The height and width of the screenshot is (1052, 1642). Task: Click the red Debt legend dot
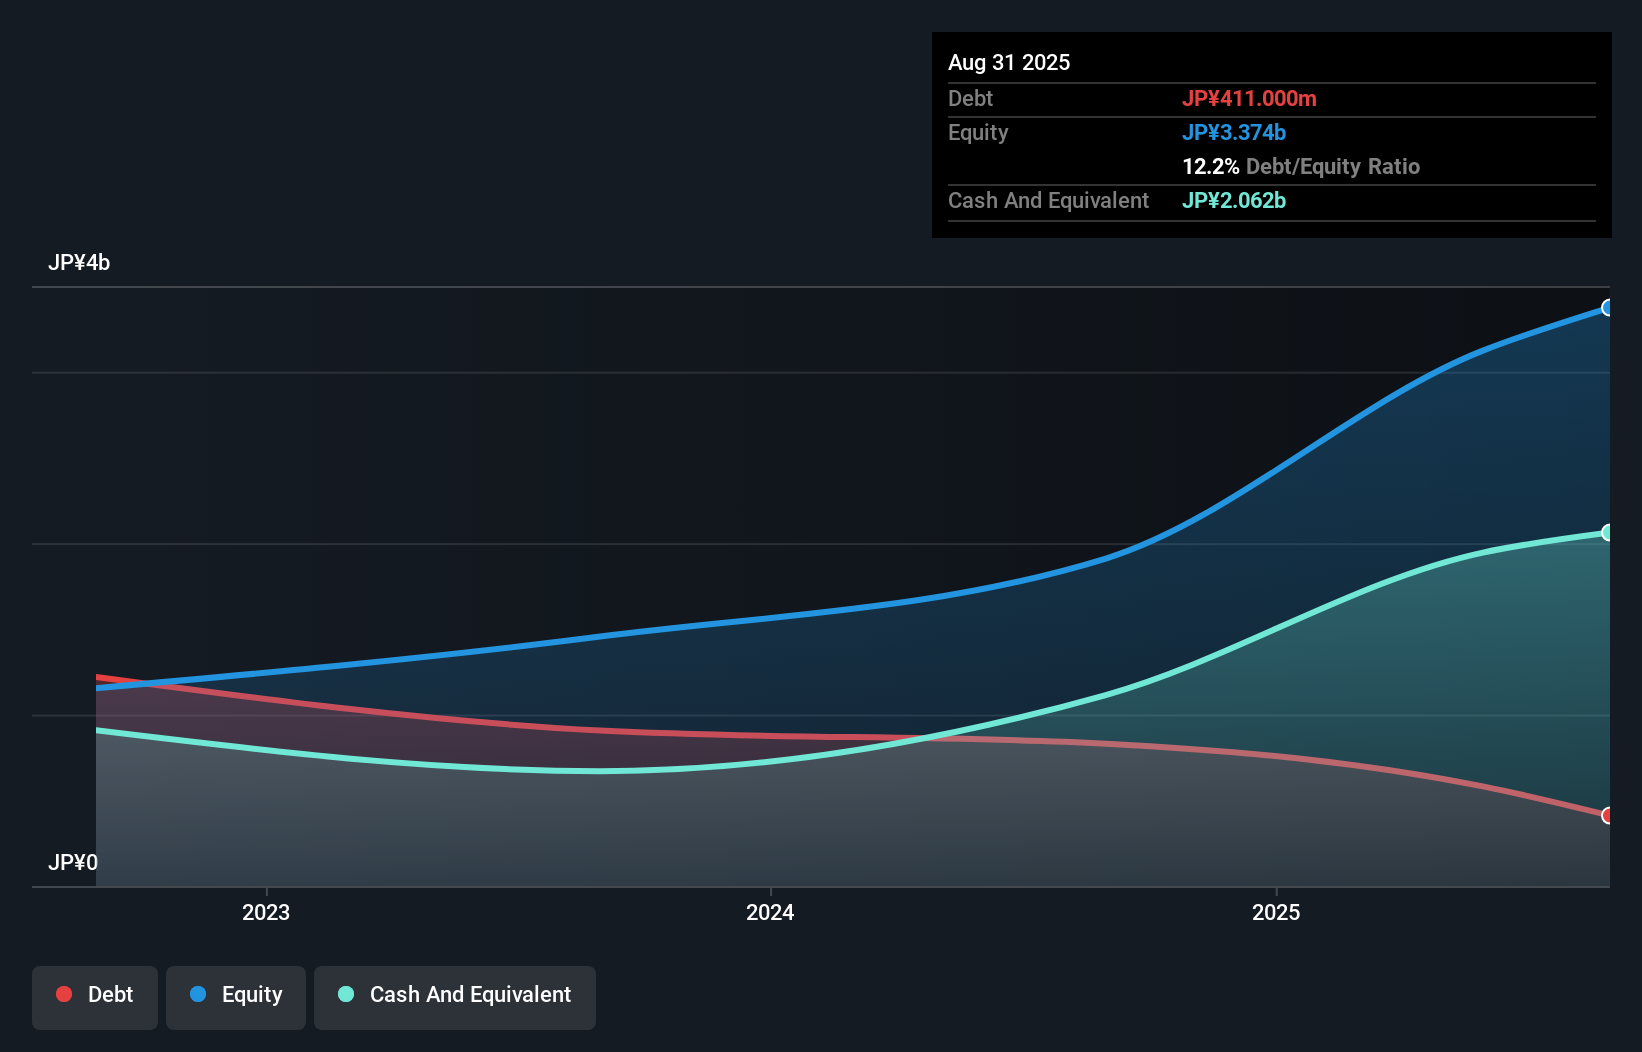(x=64, y=994)
